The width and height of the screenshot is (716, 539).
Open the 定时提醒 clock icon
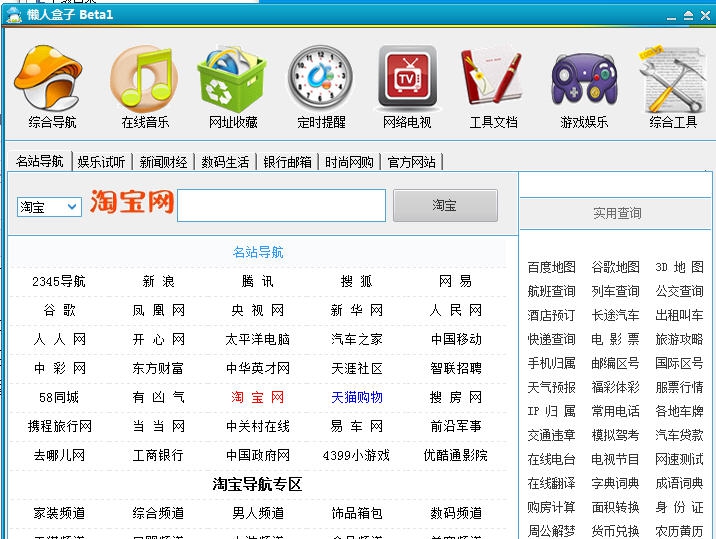pyautogui.click(x=321, y=78)
